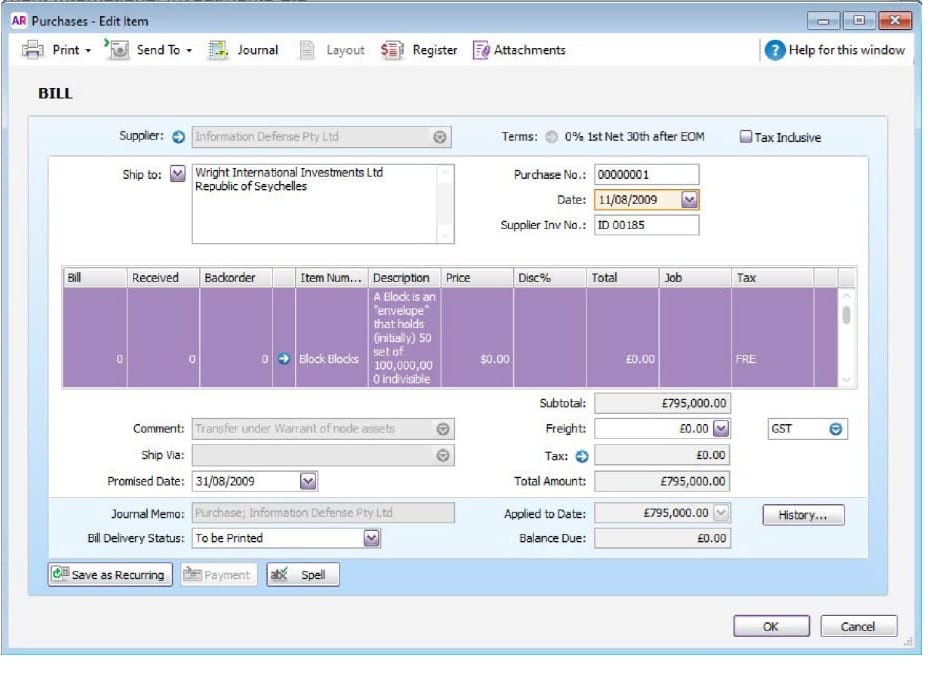Click the Terms arrow icon
The width and height of the screenshot is (935, 673).
point(552,138)
